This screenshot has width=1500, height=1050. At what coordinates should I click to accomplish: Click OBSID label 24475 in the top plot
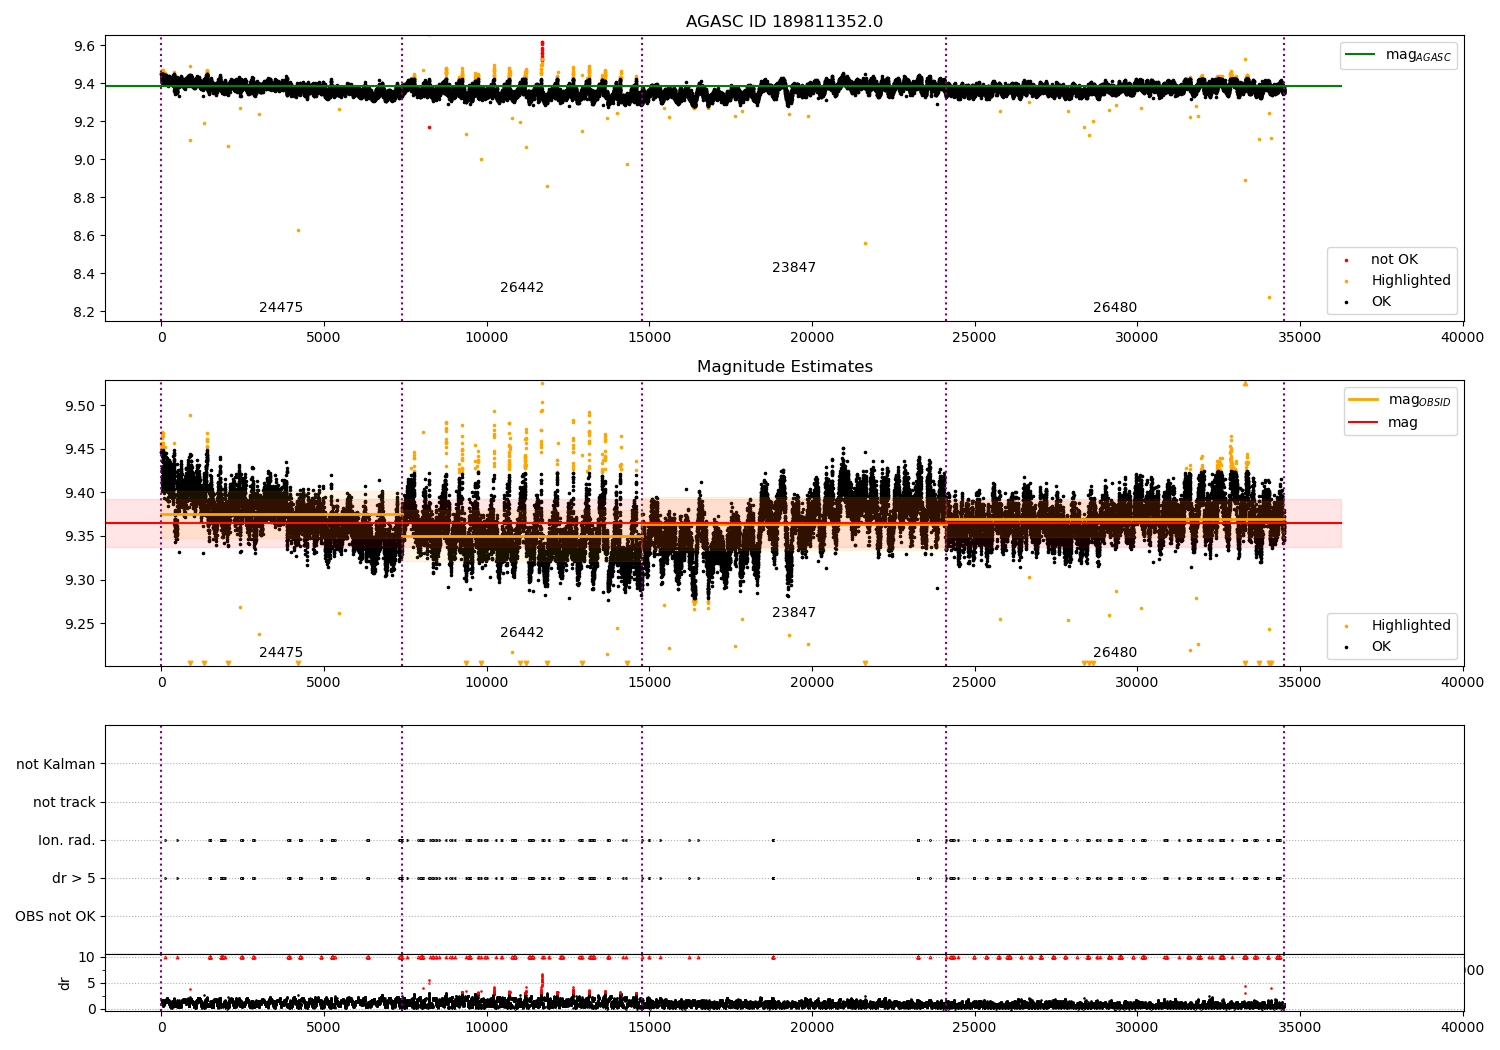281,307
